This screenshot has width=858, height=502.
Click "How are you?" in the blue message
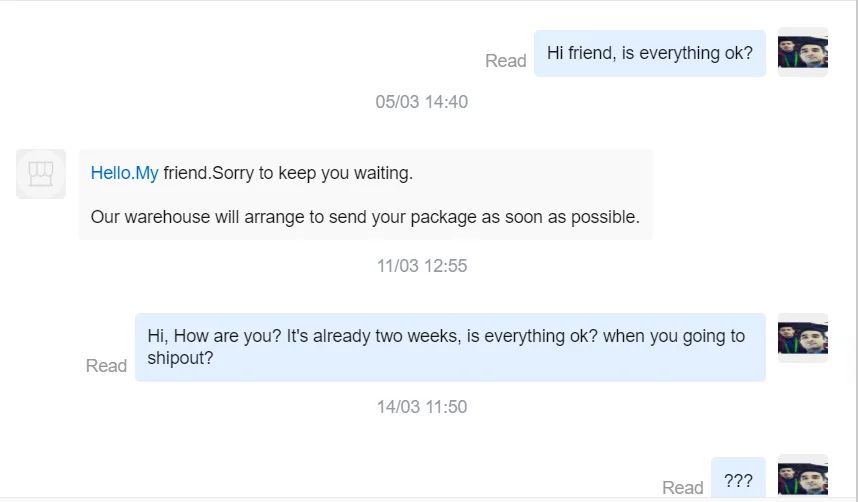click(228, 336)
